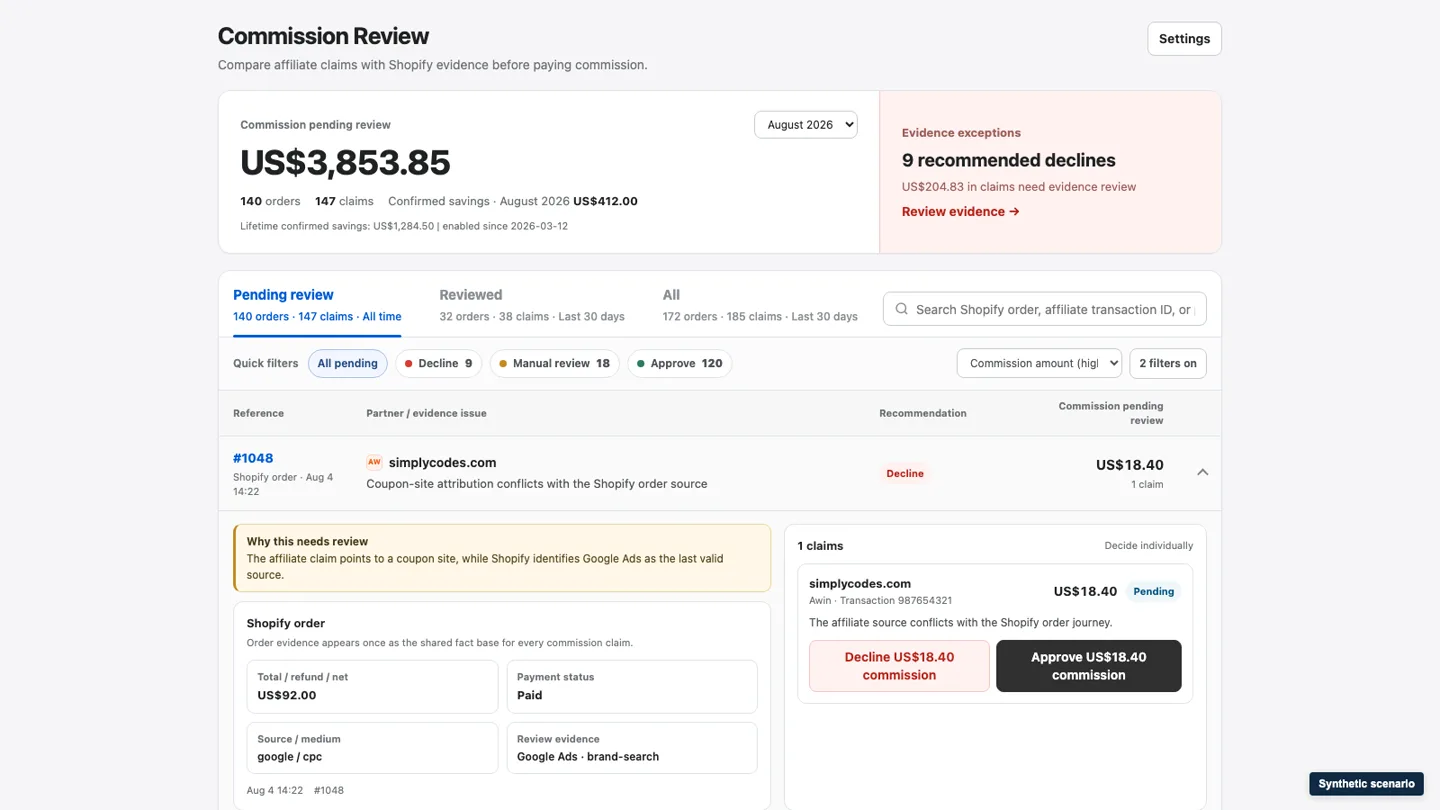The image size is (1440, 810).
Task: Open the August 2026 month dropdown
Action: pos(806,125)
